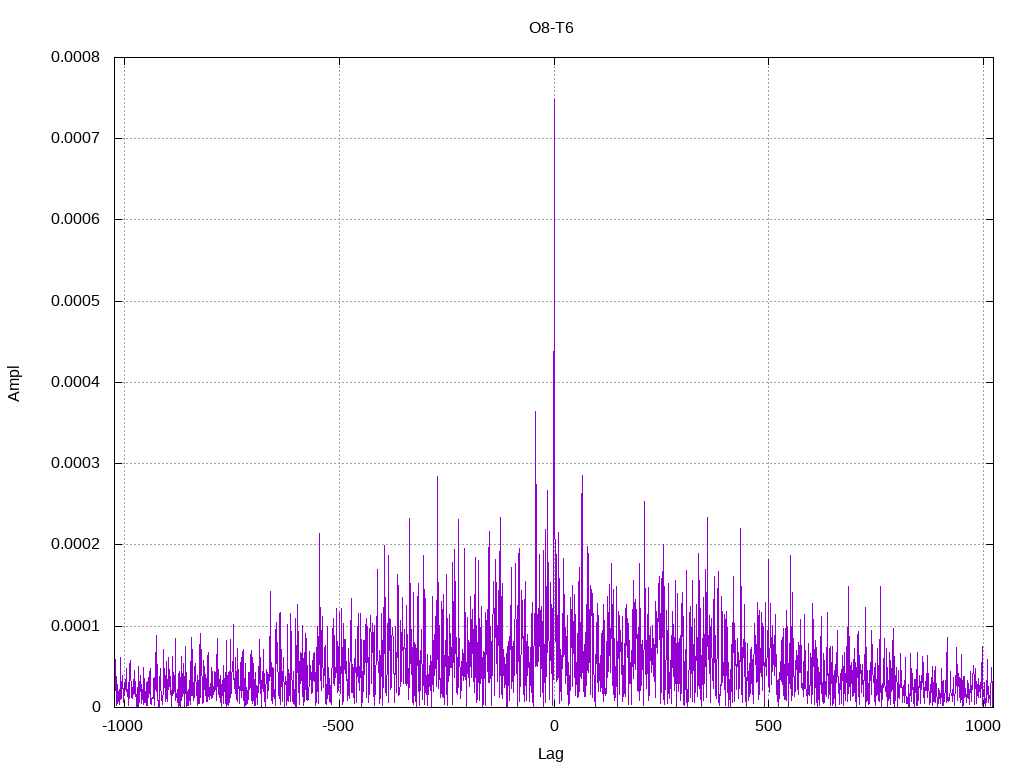Click the 0 y-axis tick label
This screenshot has height=768, width=1024.
pos(96,707)
